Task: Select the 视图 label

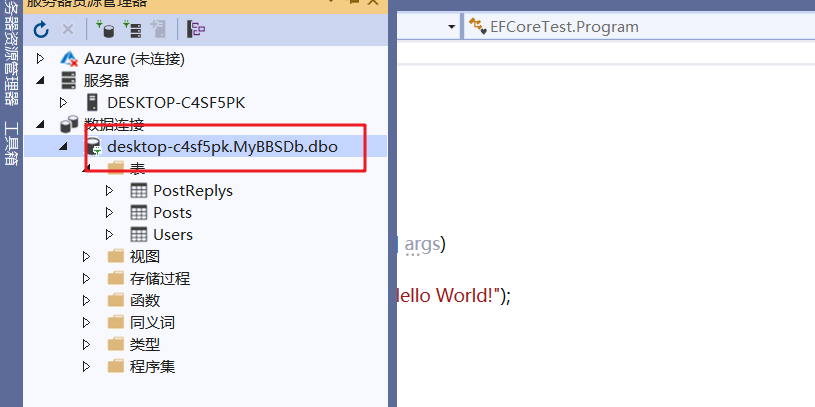Action: point(144,256)
